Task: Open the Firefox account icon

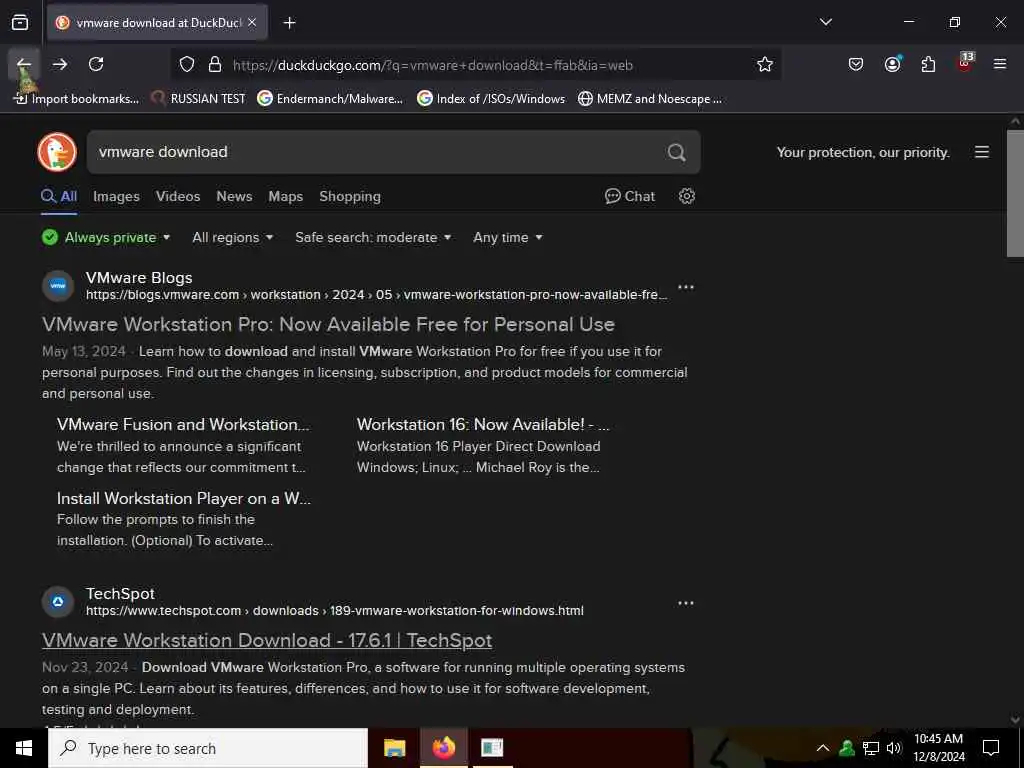Action: point(893,64)
